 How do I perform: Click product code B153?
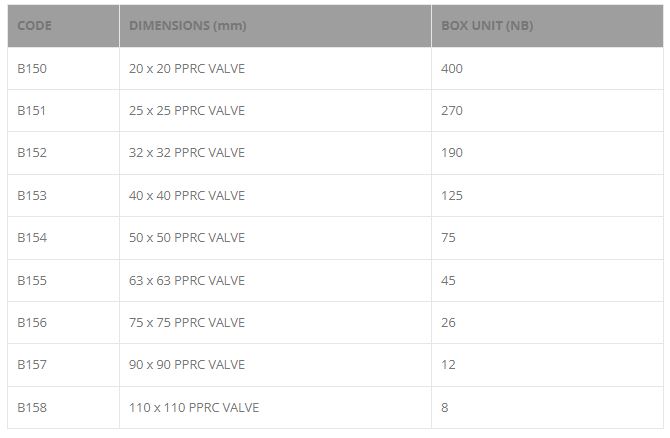32,195
